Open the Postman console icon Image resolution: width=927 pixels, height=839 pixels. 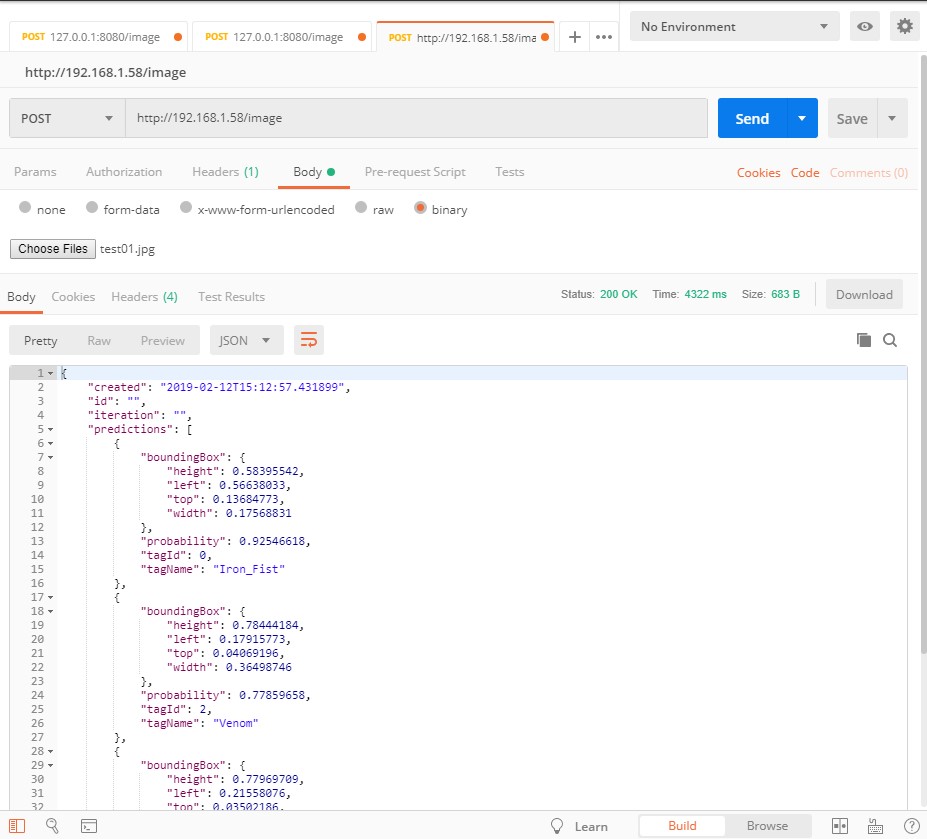point(89,826)
